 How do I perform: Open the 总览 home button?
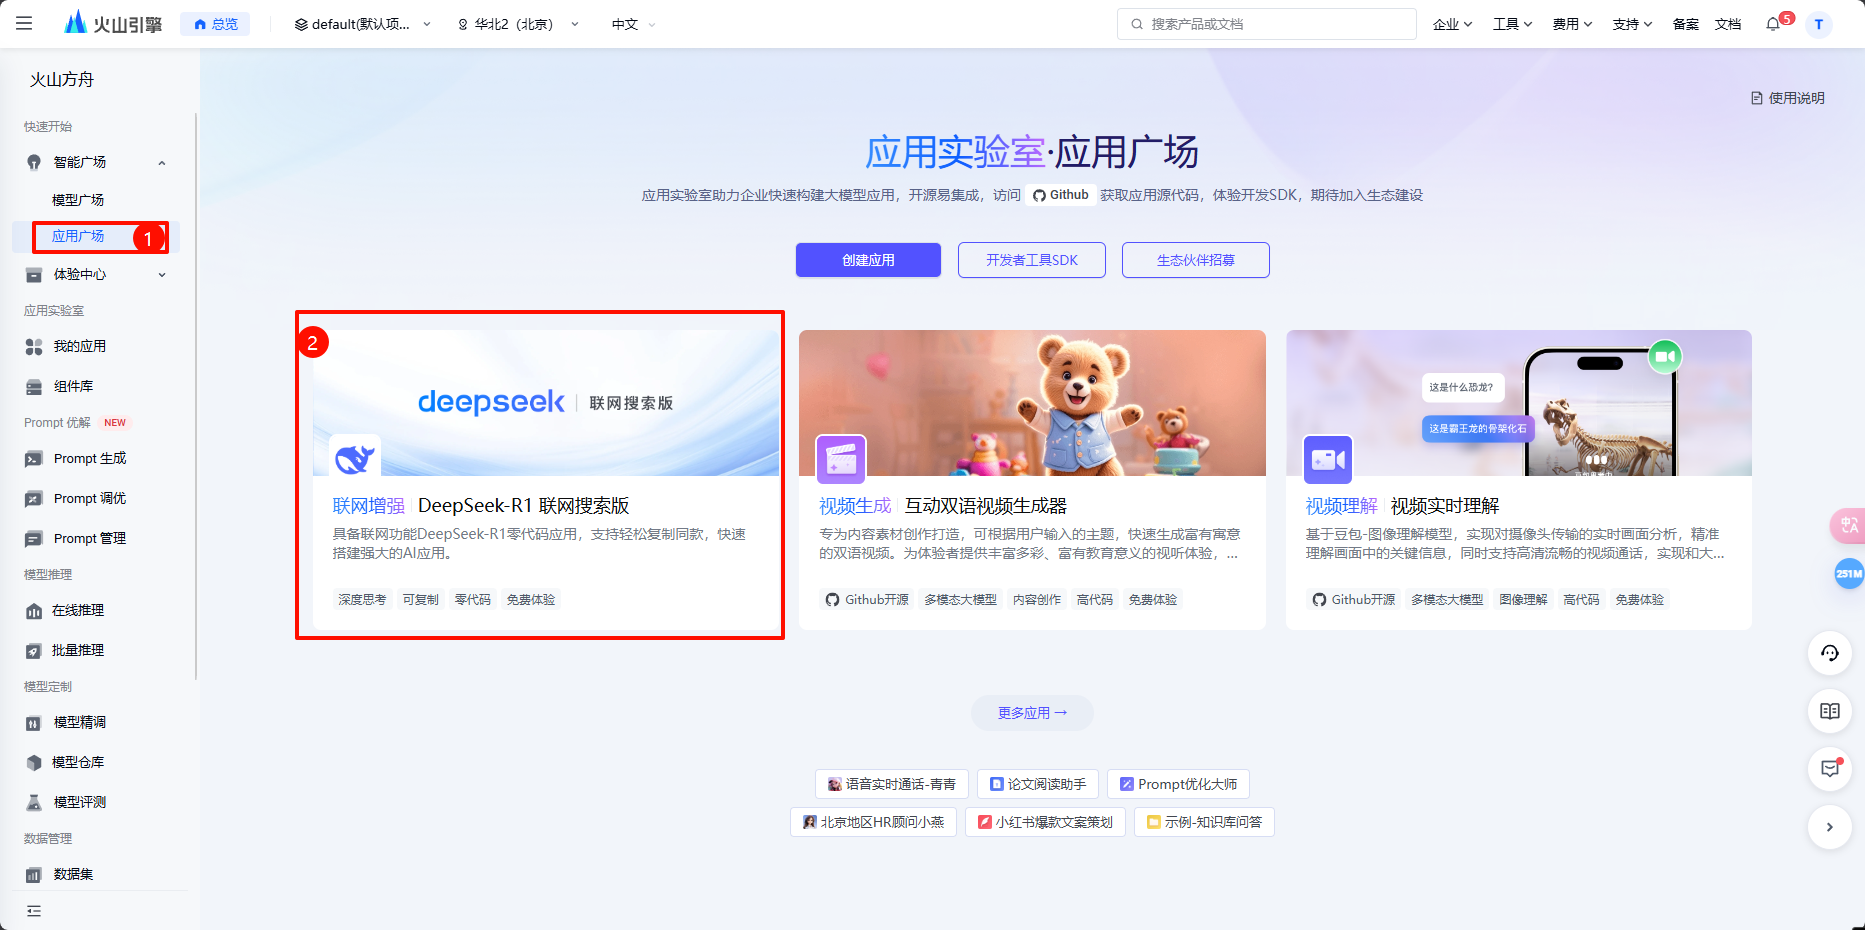(x=216, y=24)
